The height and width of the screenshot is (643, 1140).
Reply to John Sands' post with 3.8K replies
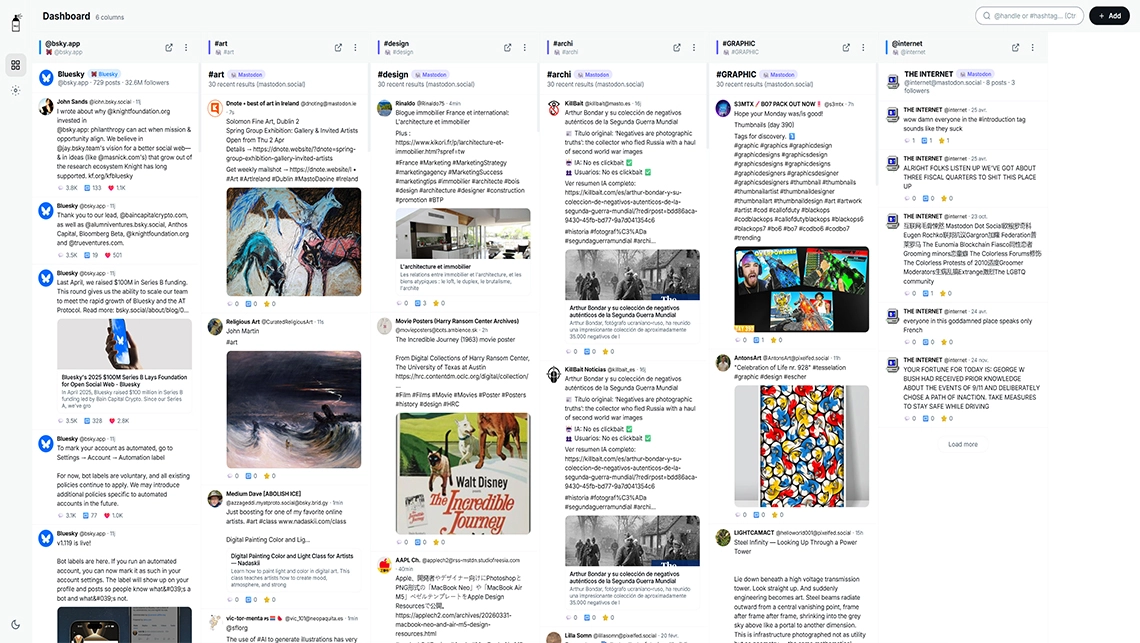coord(68,188)
